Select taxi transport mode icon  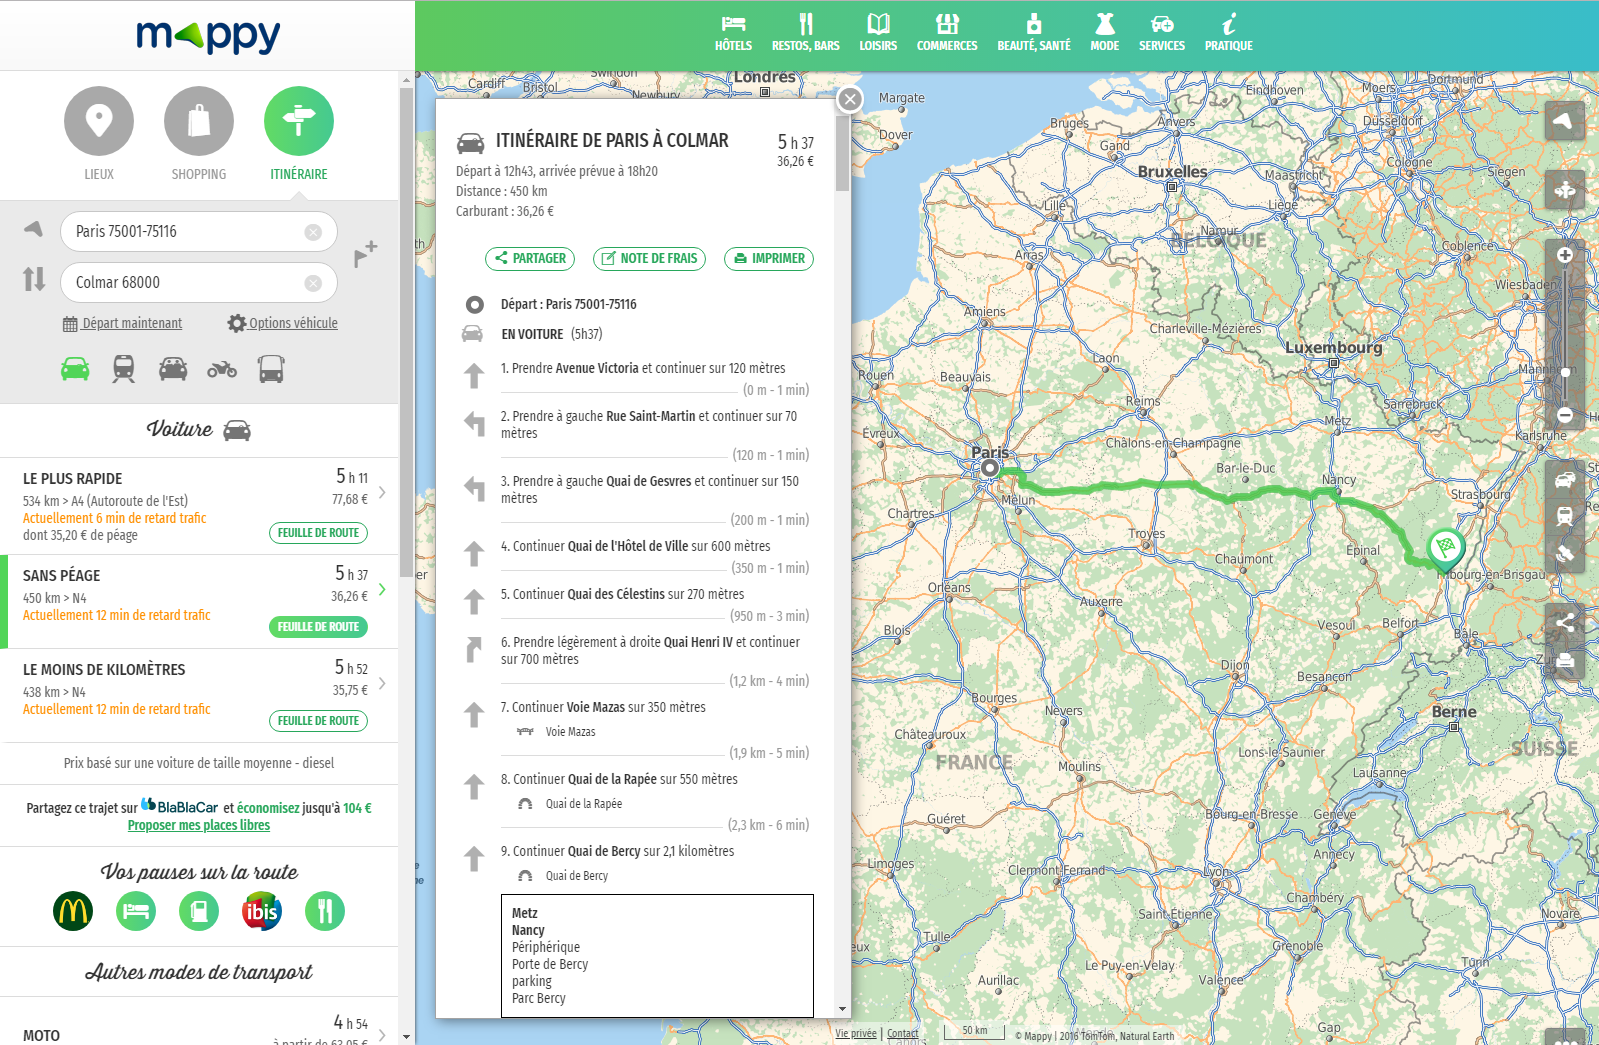[x=173, y=369]
